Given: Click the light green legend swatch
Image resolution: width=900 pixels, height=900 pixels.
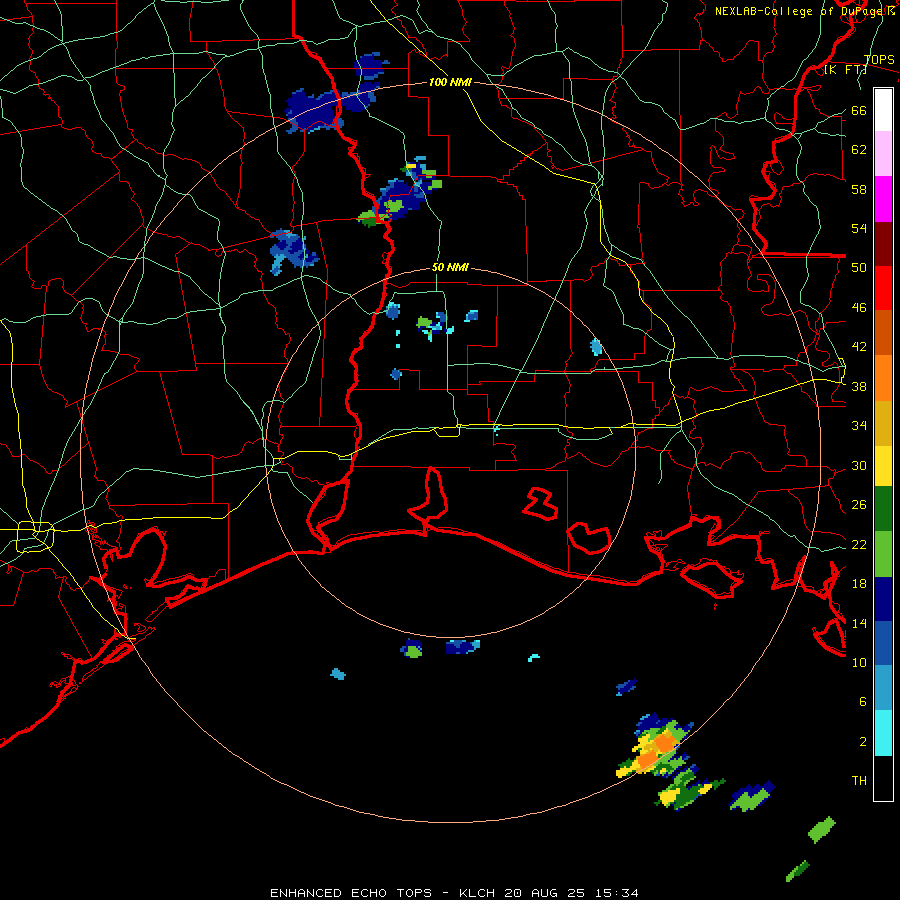Looking at the screenshot, I should tap(883, 554).
